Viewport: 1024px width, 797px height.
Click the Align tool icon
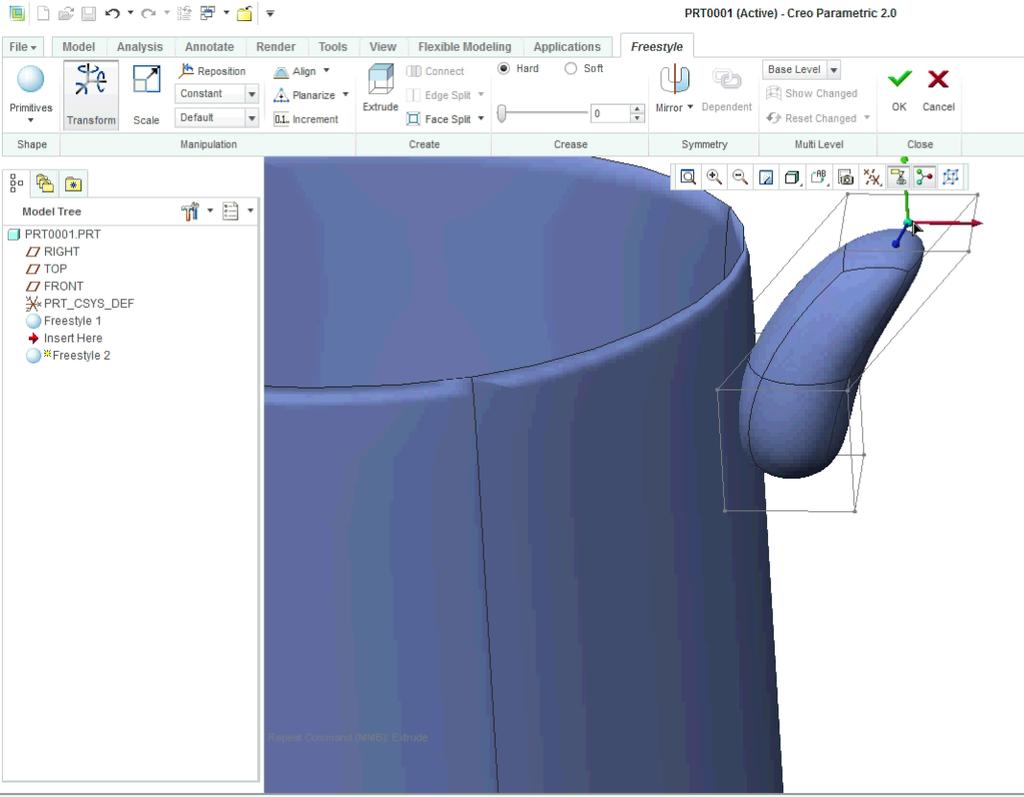coord(281,71)
